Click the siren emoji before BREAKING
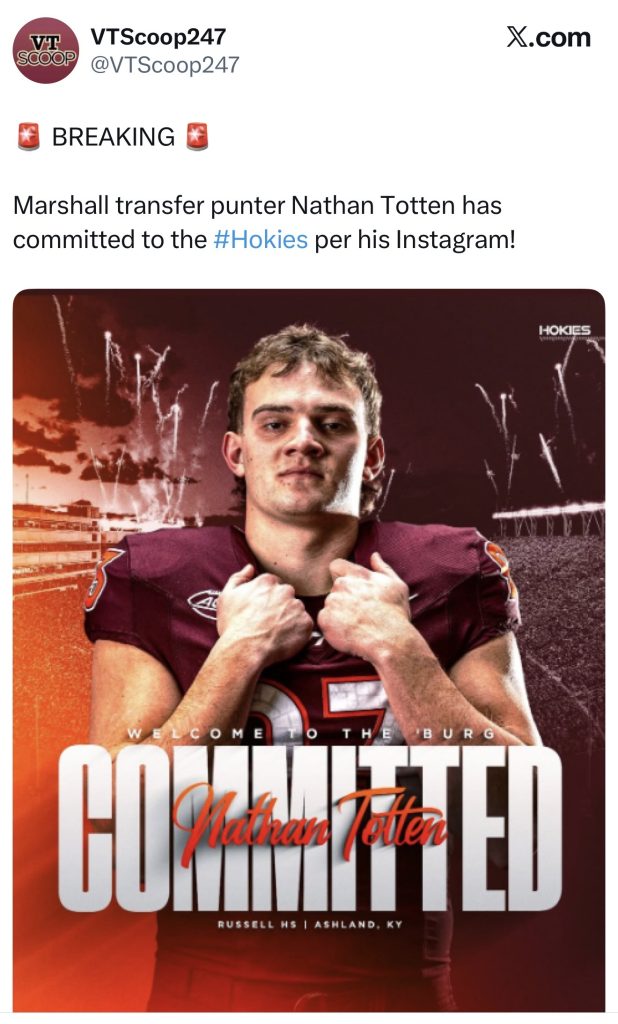Viewport: 618px width, 1024px height. 28,138
